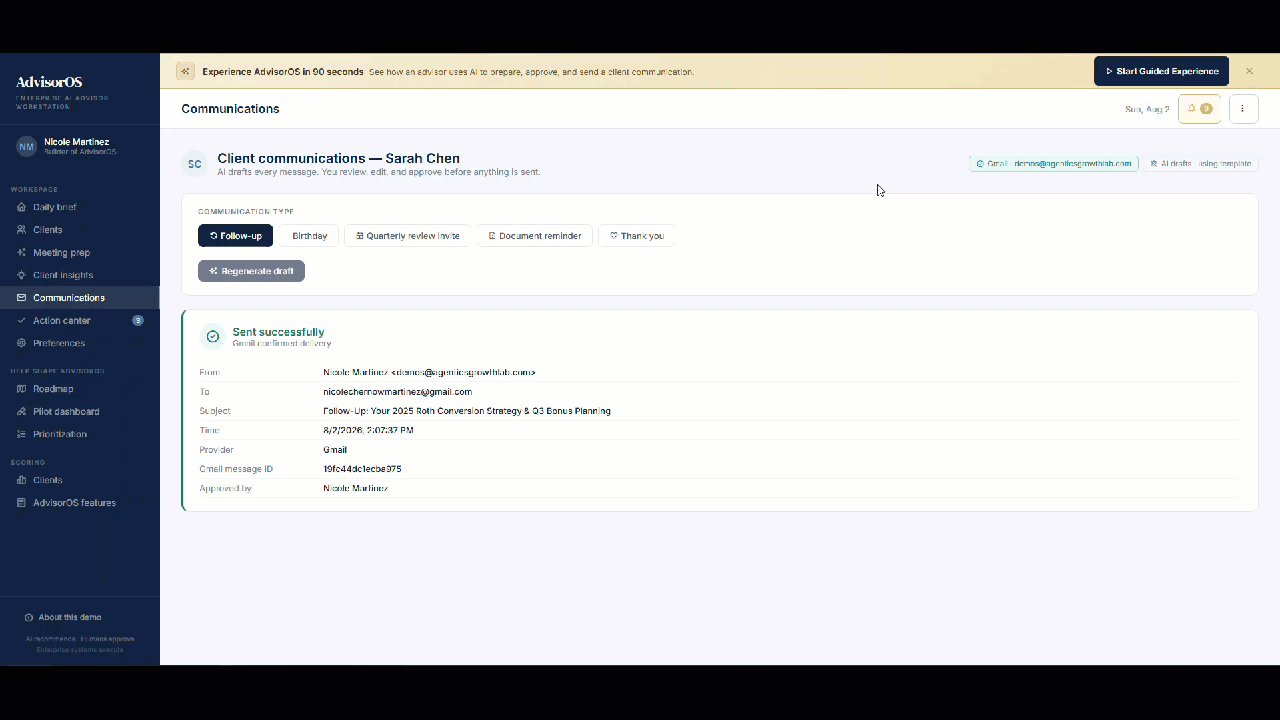The height and width of the screenshot is (720, 1280).
Task: Click Nicole Martinez profile name
Action: pos(77,142)
